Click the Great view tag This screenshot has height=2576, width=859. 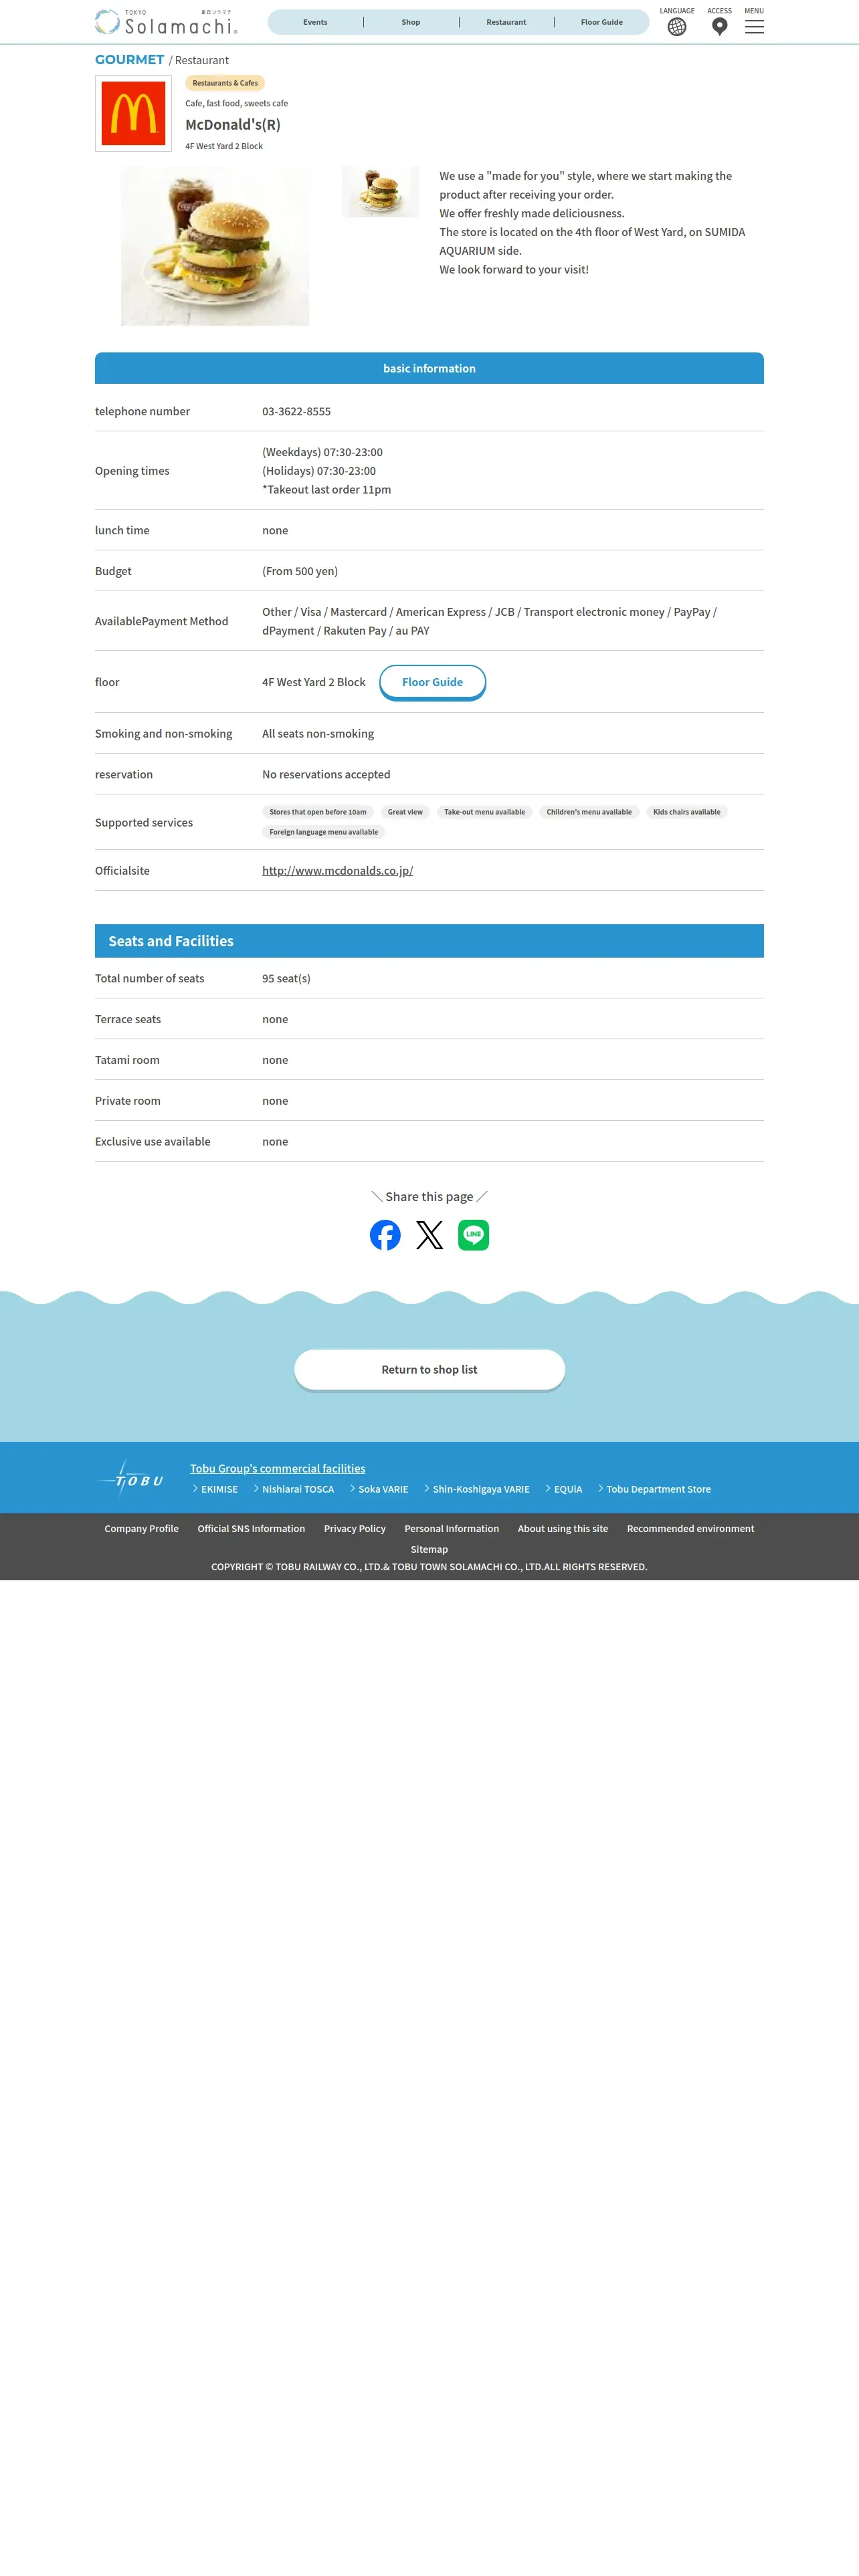click(405, 812)
